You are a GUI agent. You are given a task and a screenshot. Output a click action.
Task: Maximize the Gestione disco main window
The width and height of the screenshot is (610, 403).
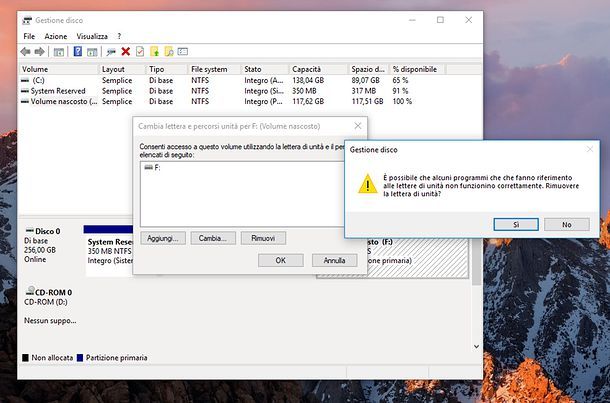(440, 20)
